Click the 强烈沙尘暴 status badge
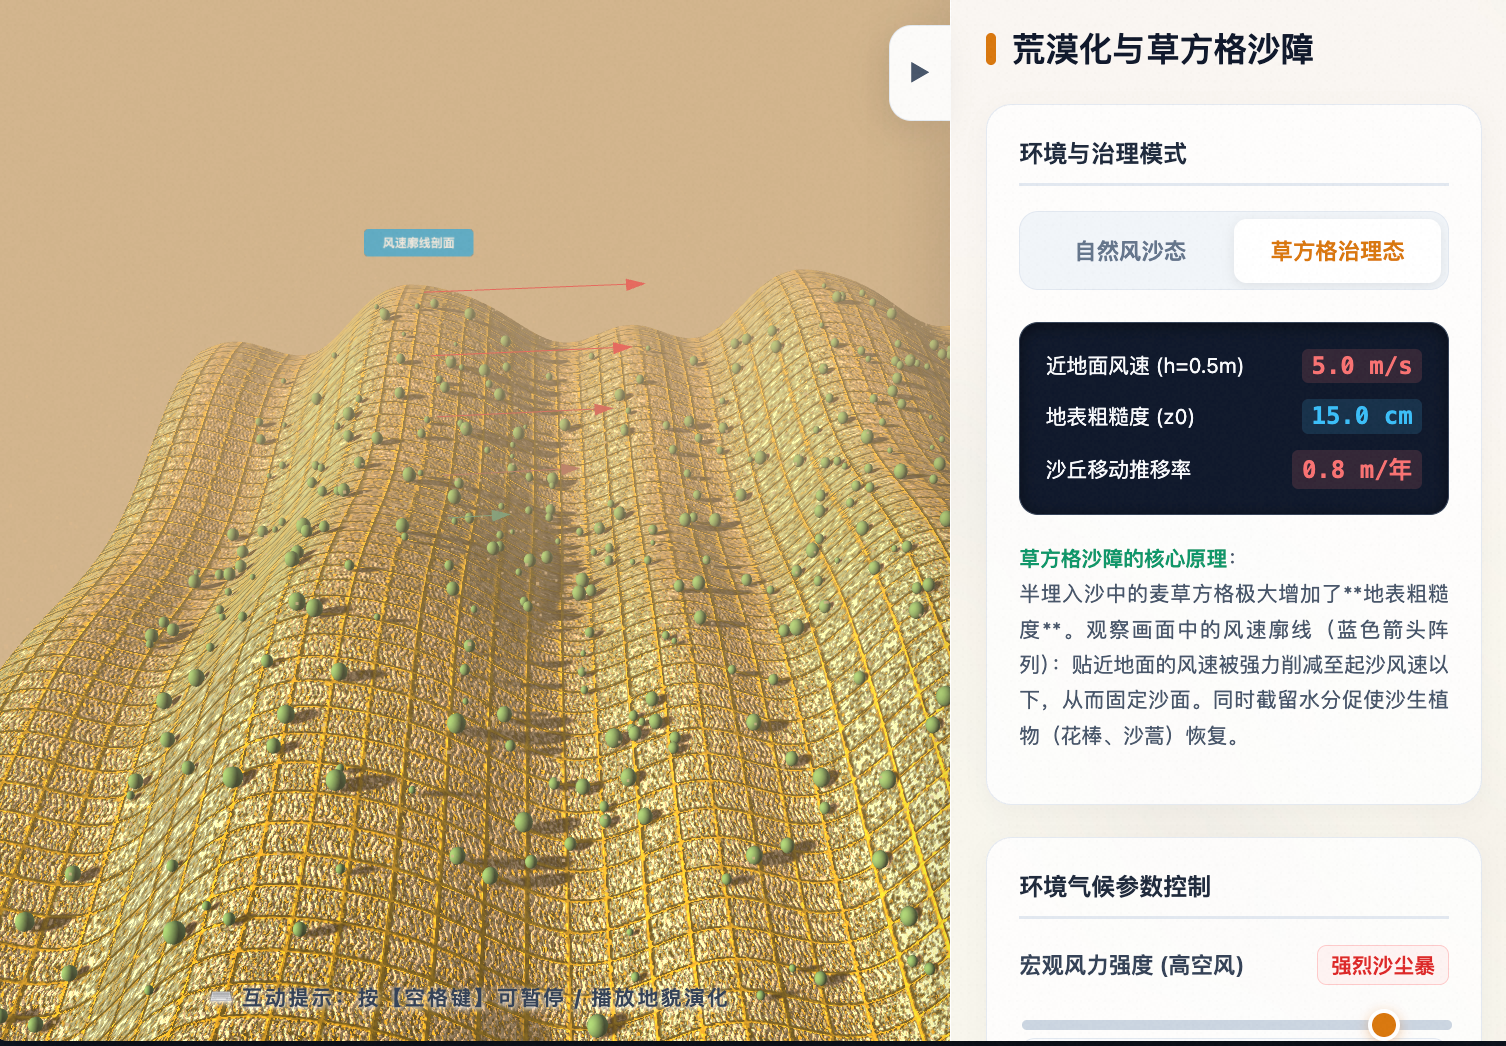This screenshot has height=1046, width=1506. tap(1382, 965)
